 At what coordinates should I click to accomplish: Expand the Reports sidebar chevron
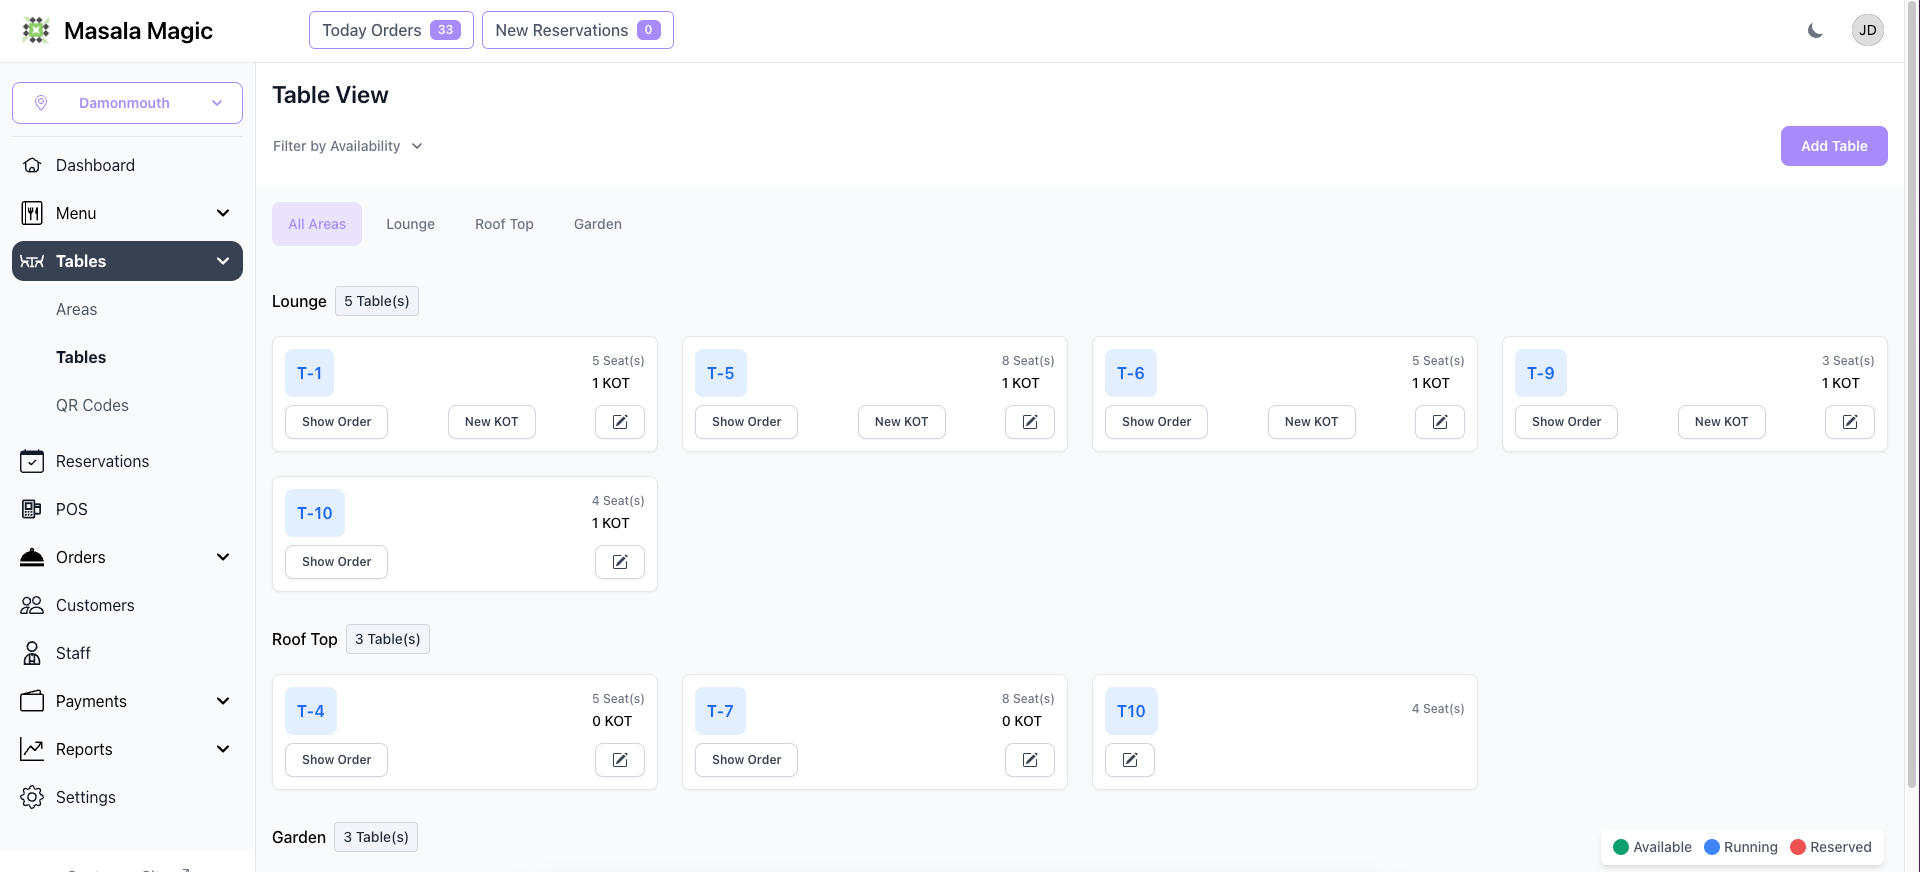click(223, 749)
